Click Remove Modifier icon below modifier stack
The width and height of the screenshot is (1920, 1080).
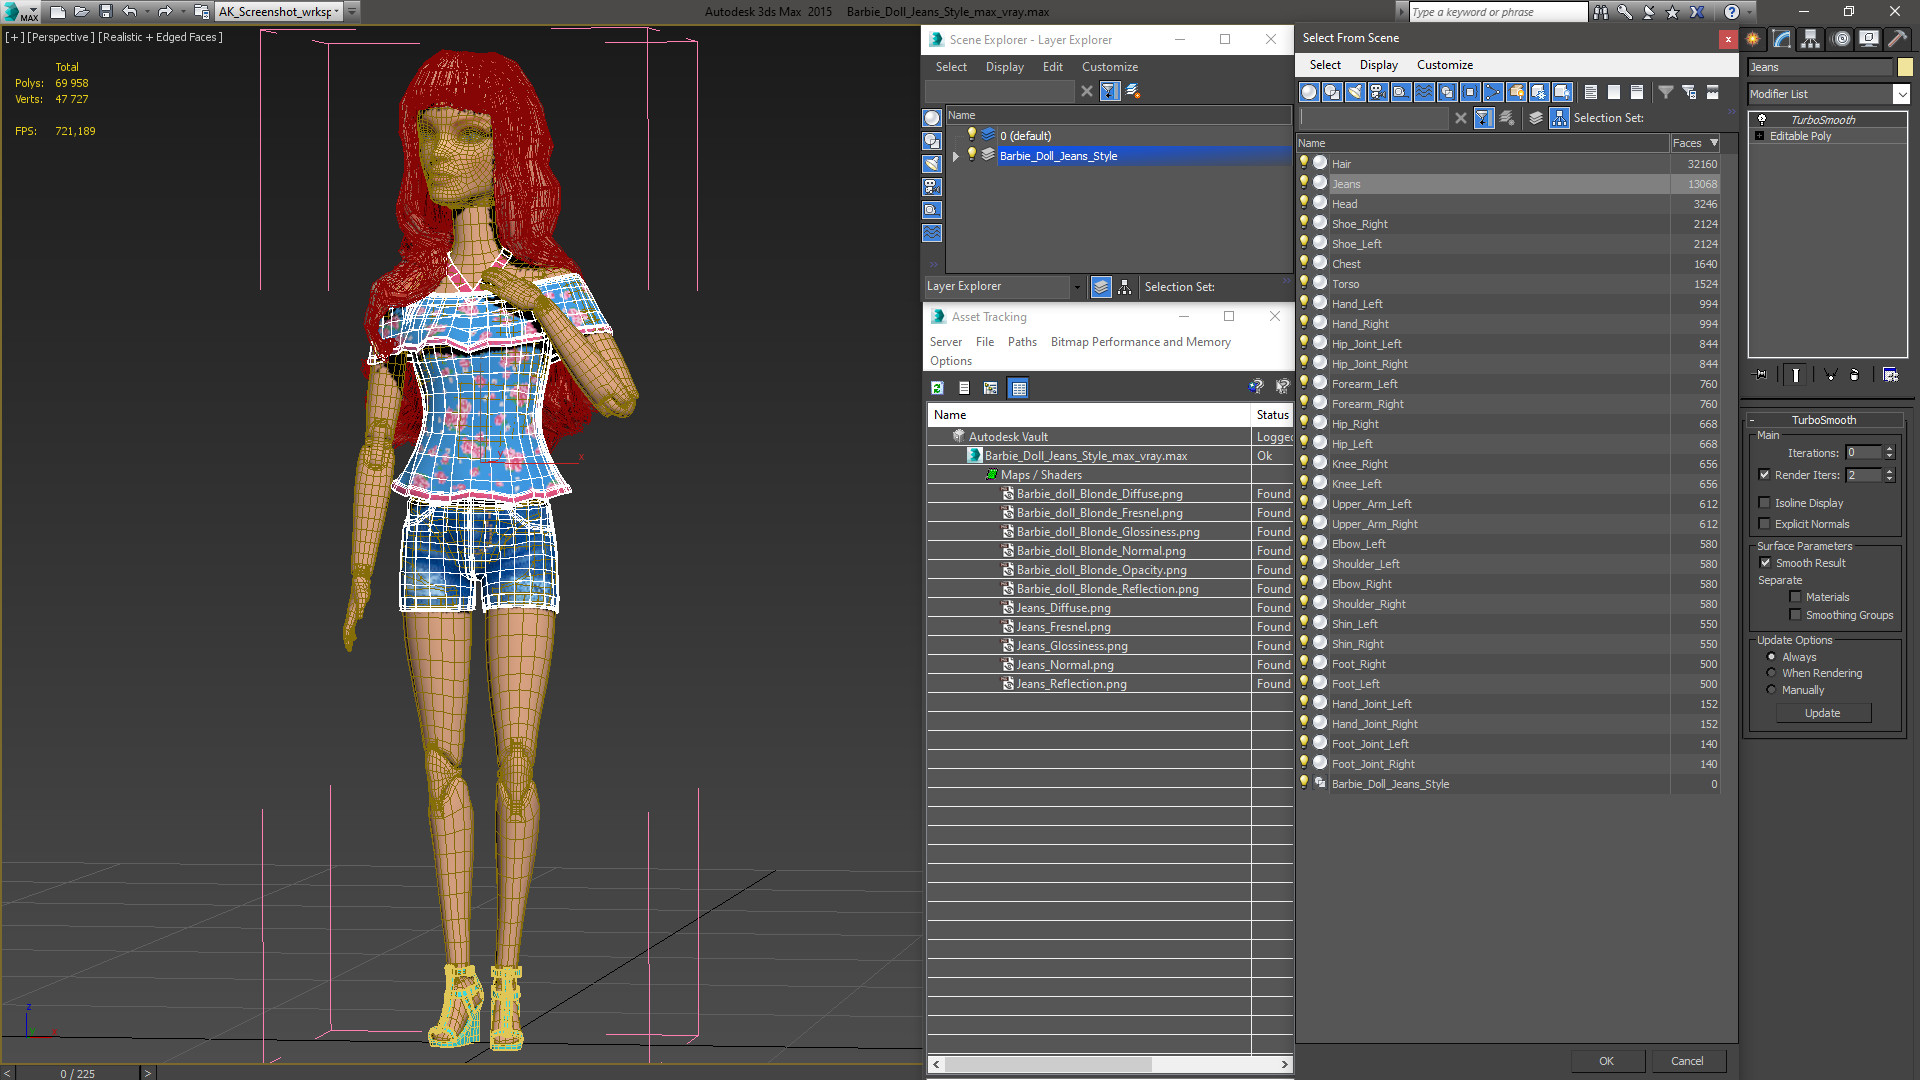(x=1855, y=375)
